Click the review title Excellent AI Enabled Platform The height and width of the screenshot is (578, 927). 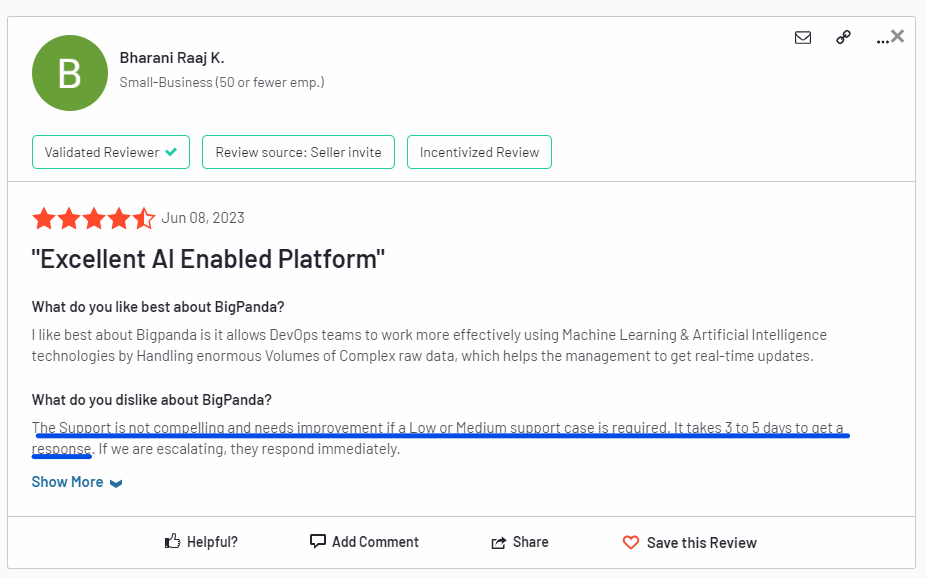coord(208,260)
